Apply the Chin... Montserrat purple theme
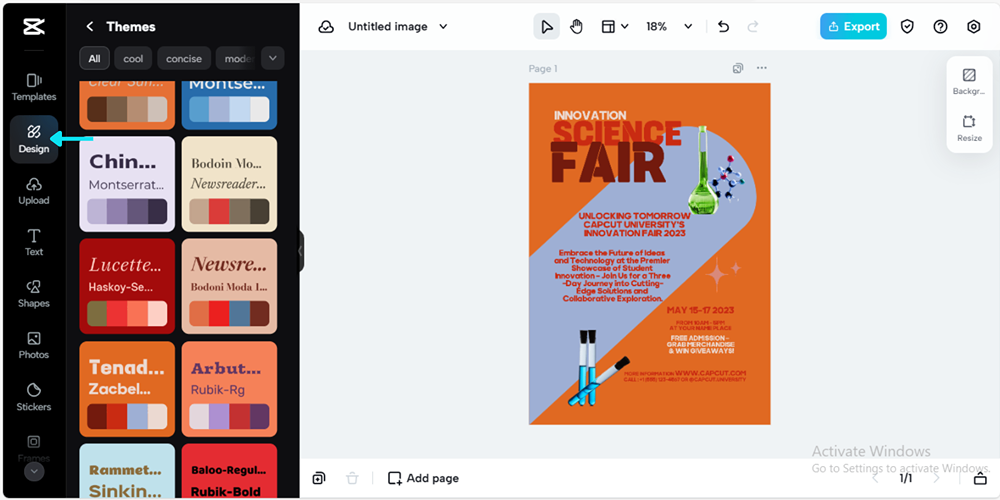This screenshot has height=500, width=1000. pyautogui.click(x=127, y=184)
